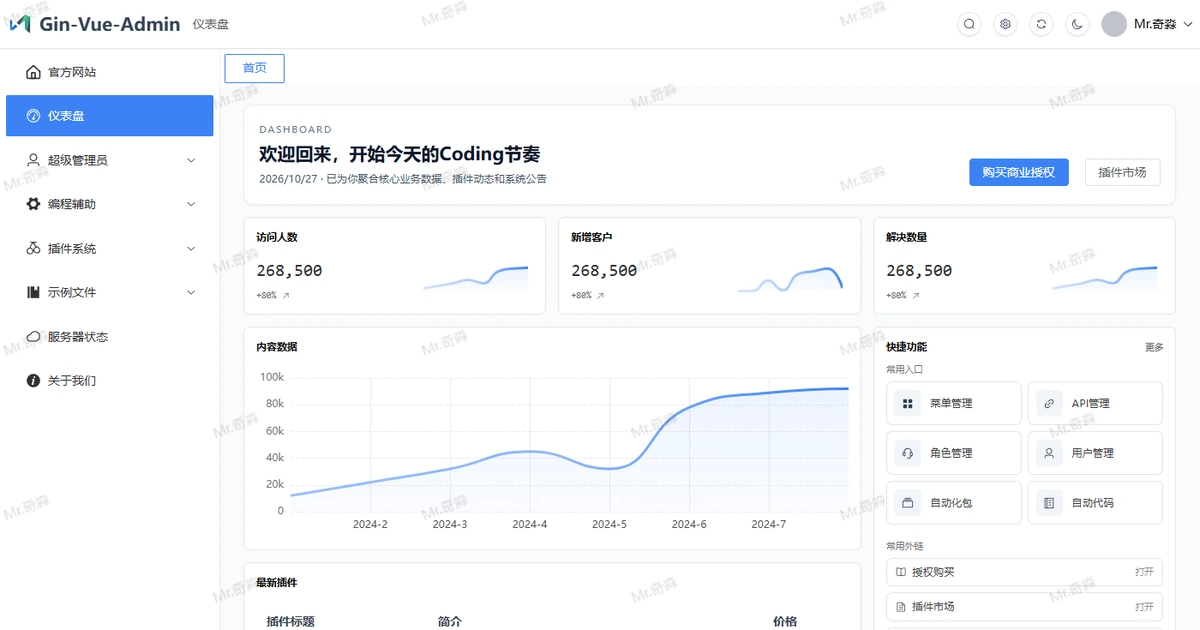Click the Gin-Vue-Admin title text
1200x630 pixels.
click(x=110, y=24)
